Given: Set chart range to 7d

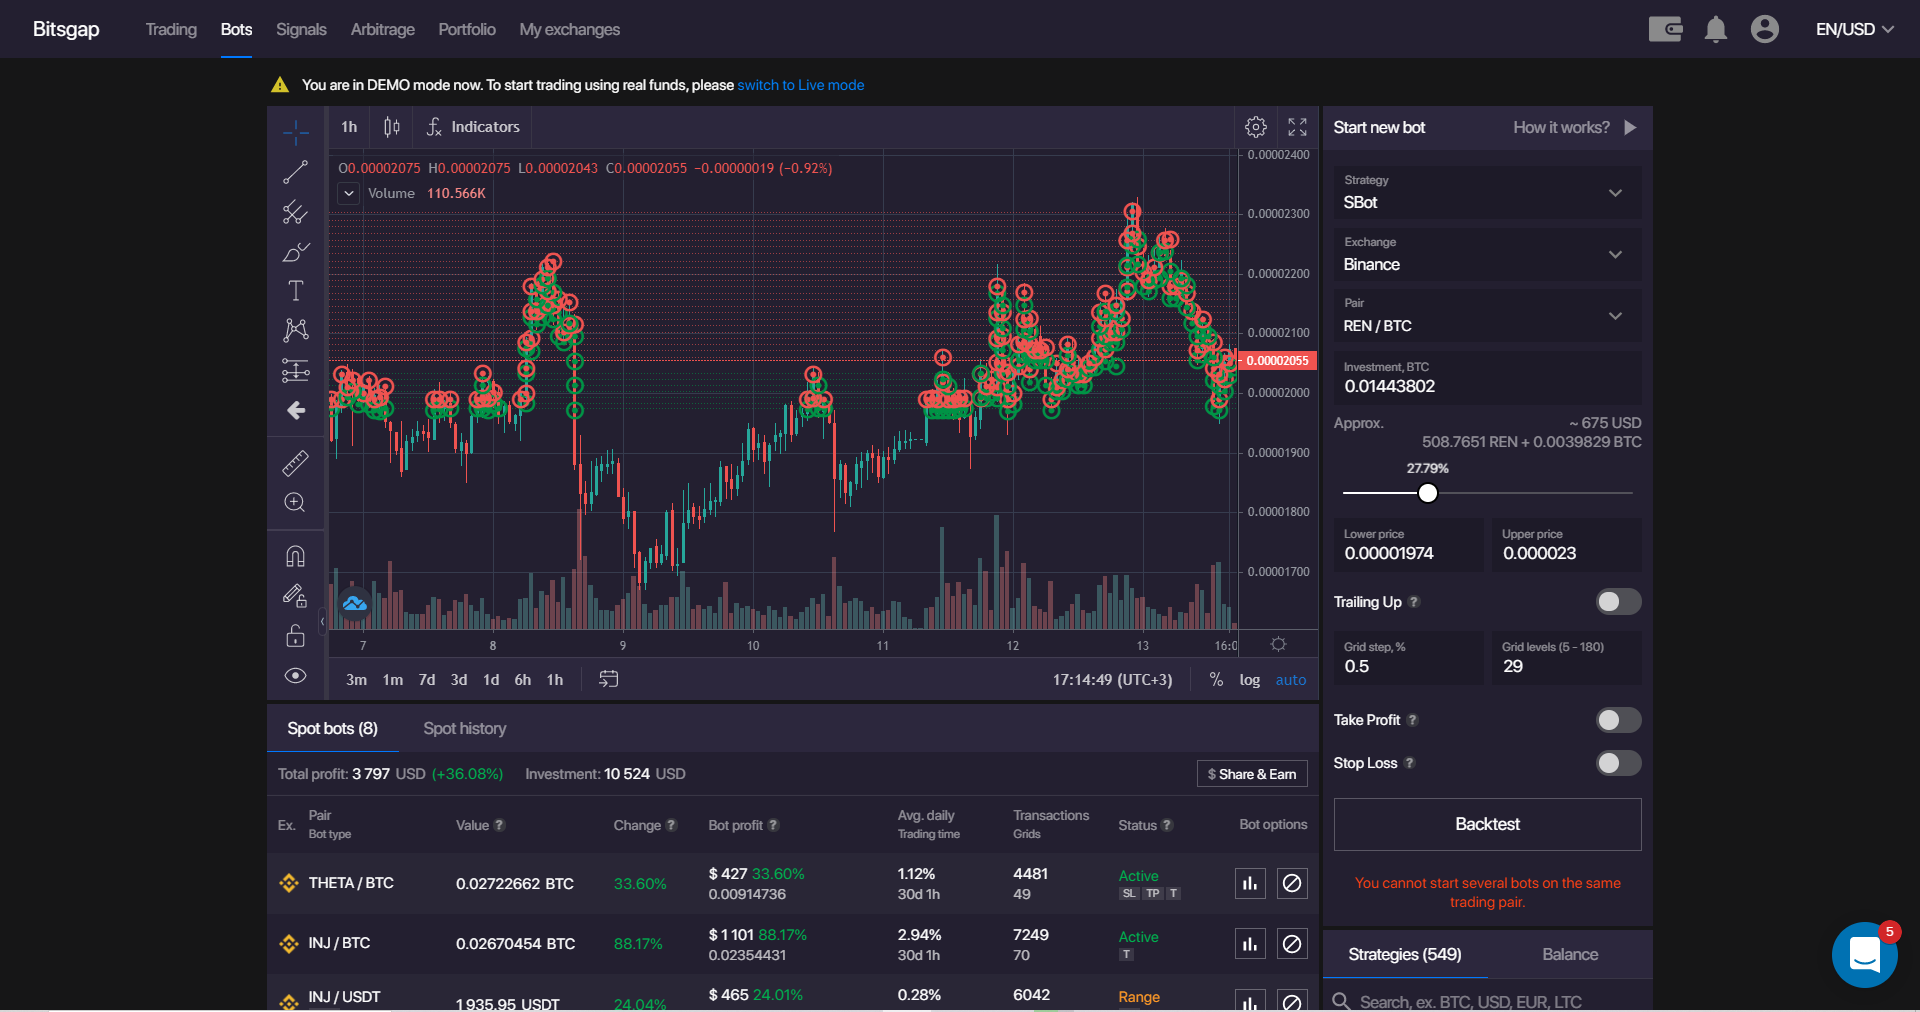Looking at the screenshot, I should 427,679.
